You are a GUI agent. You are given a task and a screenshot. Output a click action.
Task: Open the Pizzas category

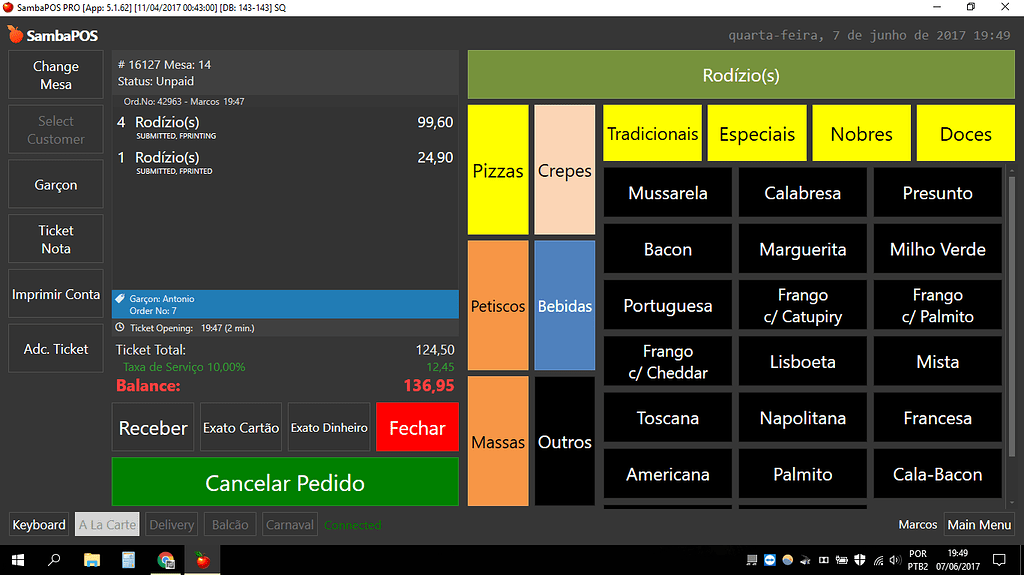point(498,171)
